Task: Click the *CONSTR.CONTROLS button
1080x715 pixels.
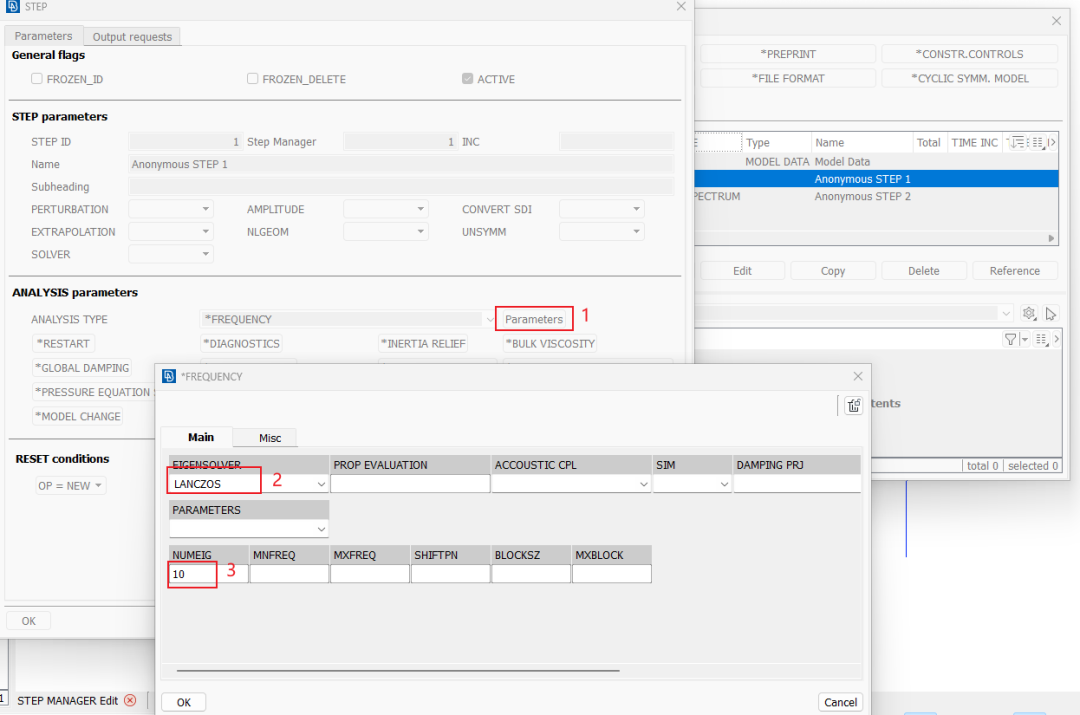Action: (969, 54)
